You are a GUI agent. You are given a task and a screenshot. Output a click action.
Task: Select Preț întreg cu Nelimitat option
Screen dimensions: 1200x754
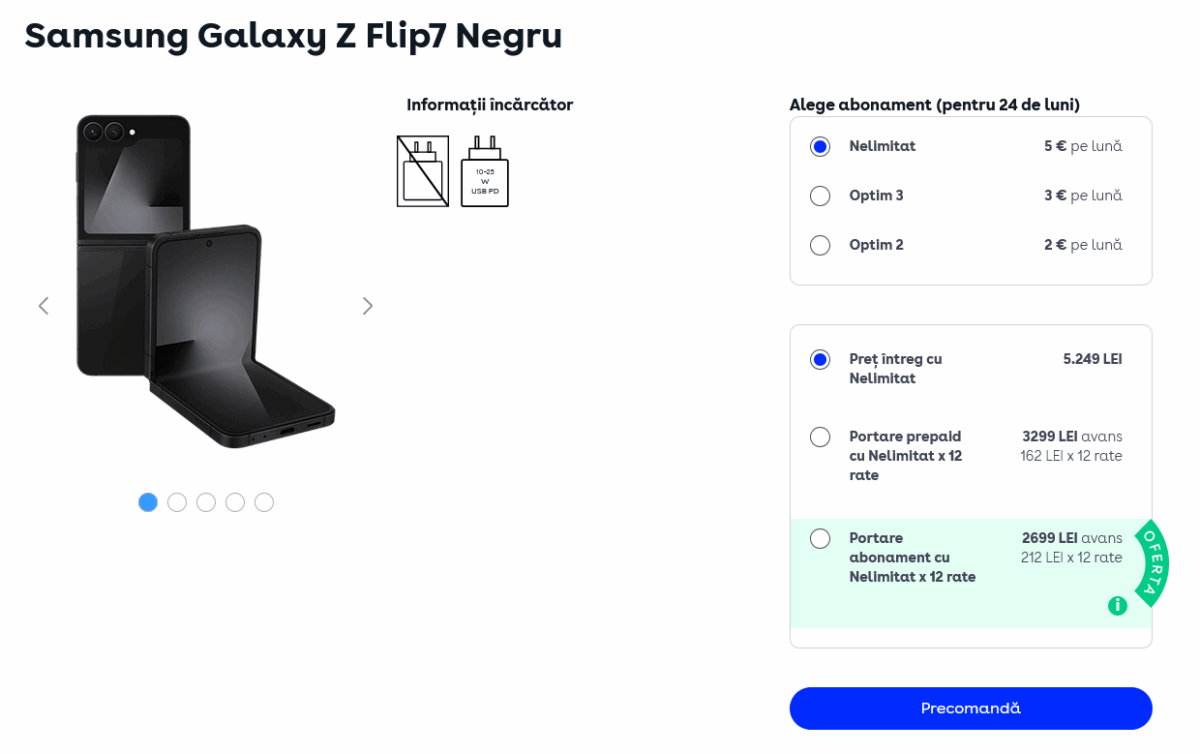pos(820,360)
